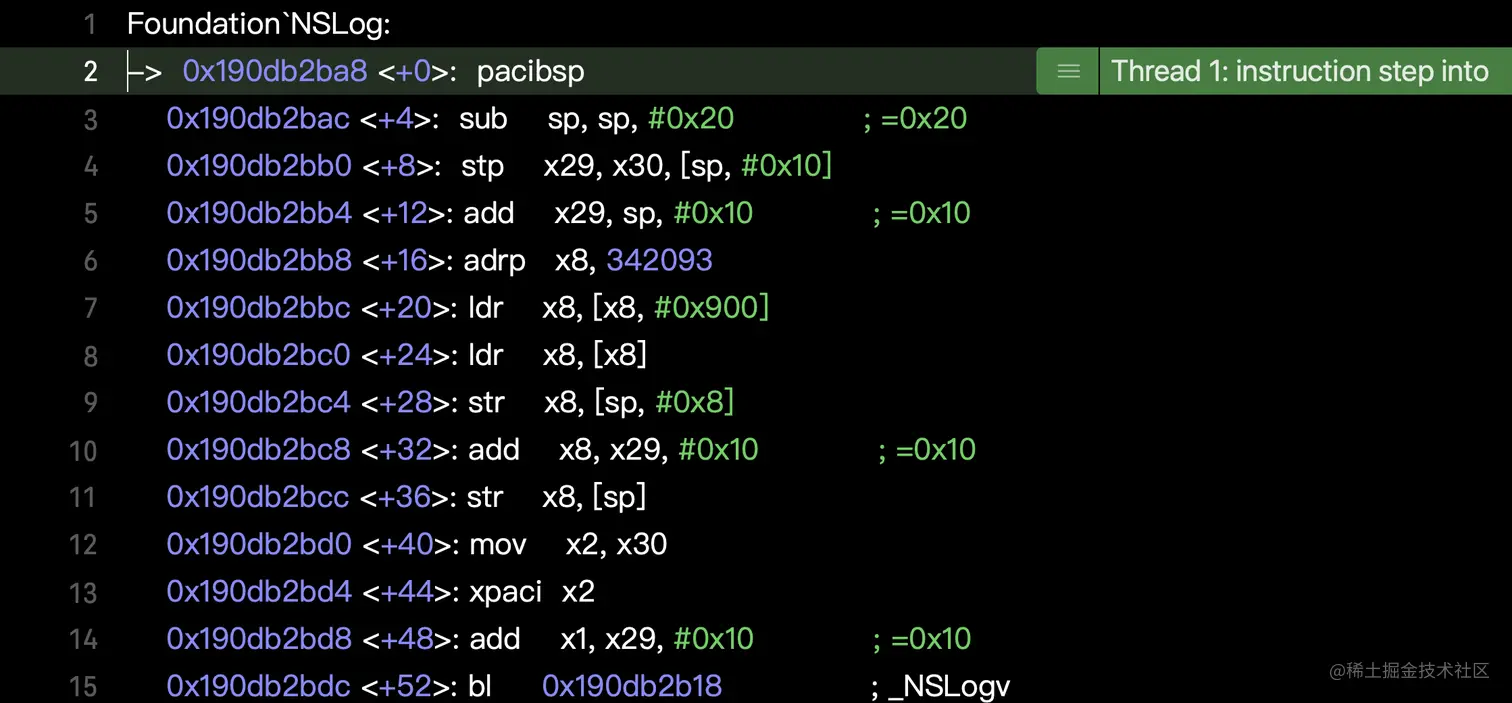Click address 0x190db2bc4
This screenshot has height=703, width=1512.
[259, 402]
